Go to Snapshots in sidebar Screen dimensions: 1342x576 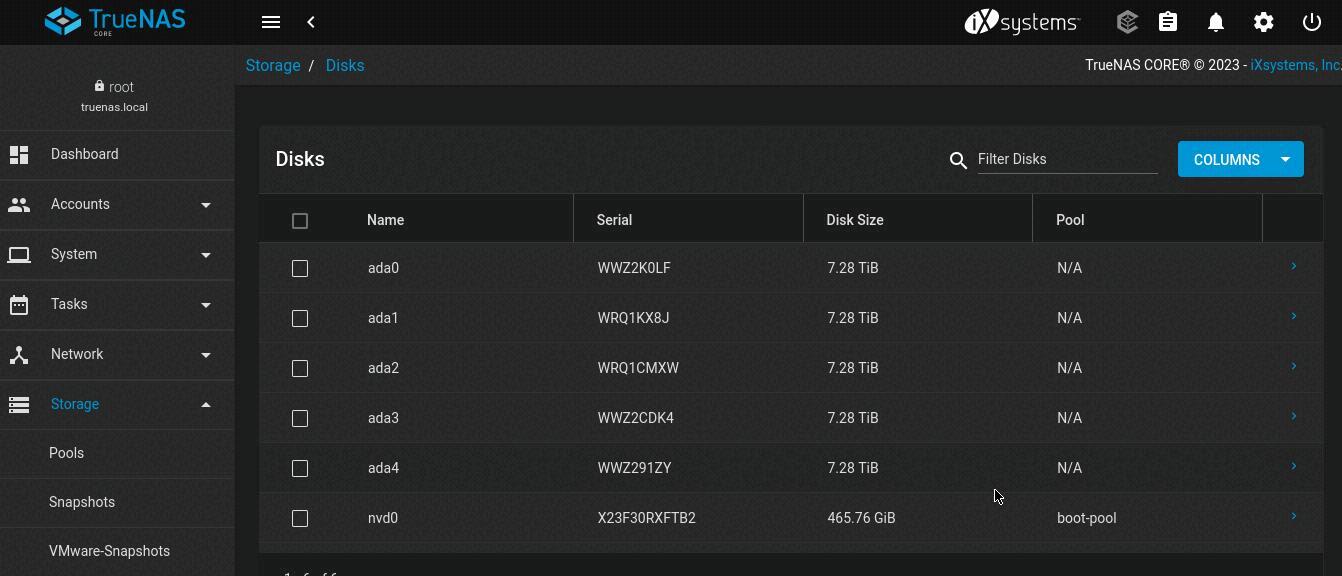click(82, 502)
